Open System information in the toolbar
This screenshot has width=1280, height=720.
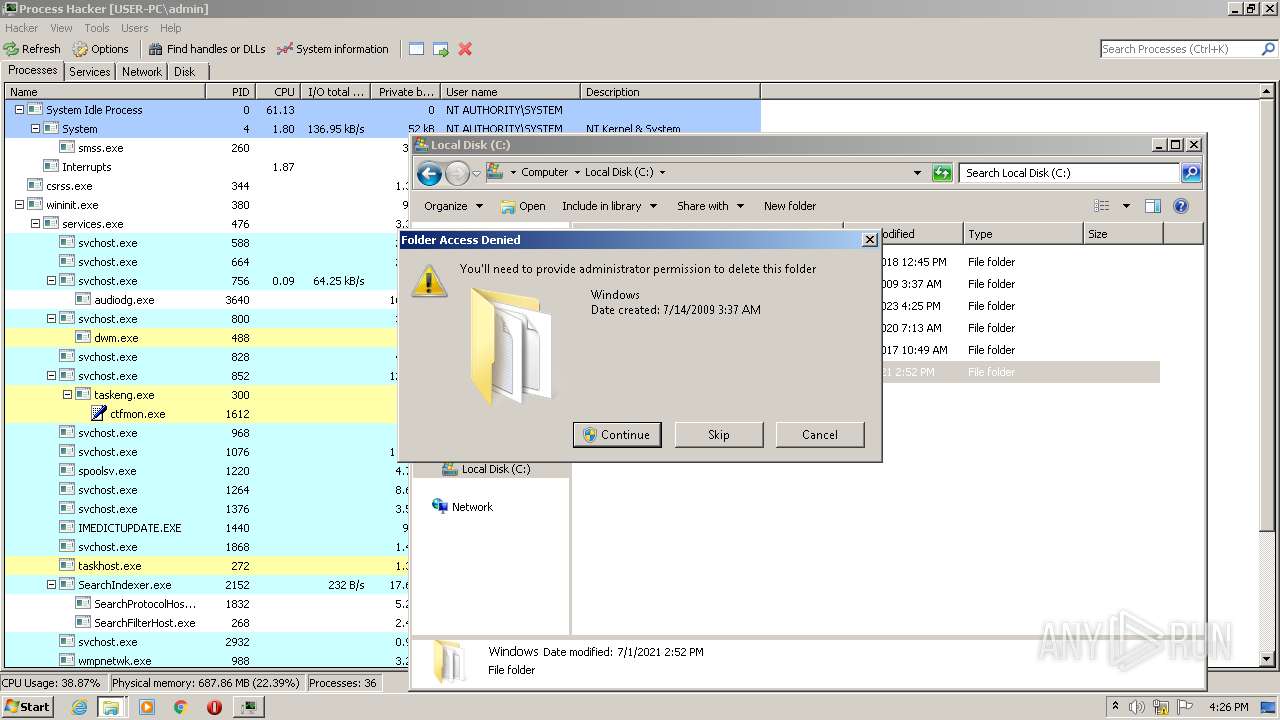[x=333, y=49]
